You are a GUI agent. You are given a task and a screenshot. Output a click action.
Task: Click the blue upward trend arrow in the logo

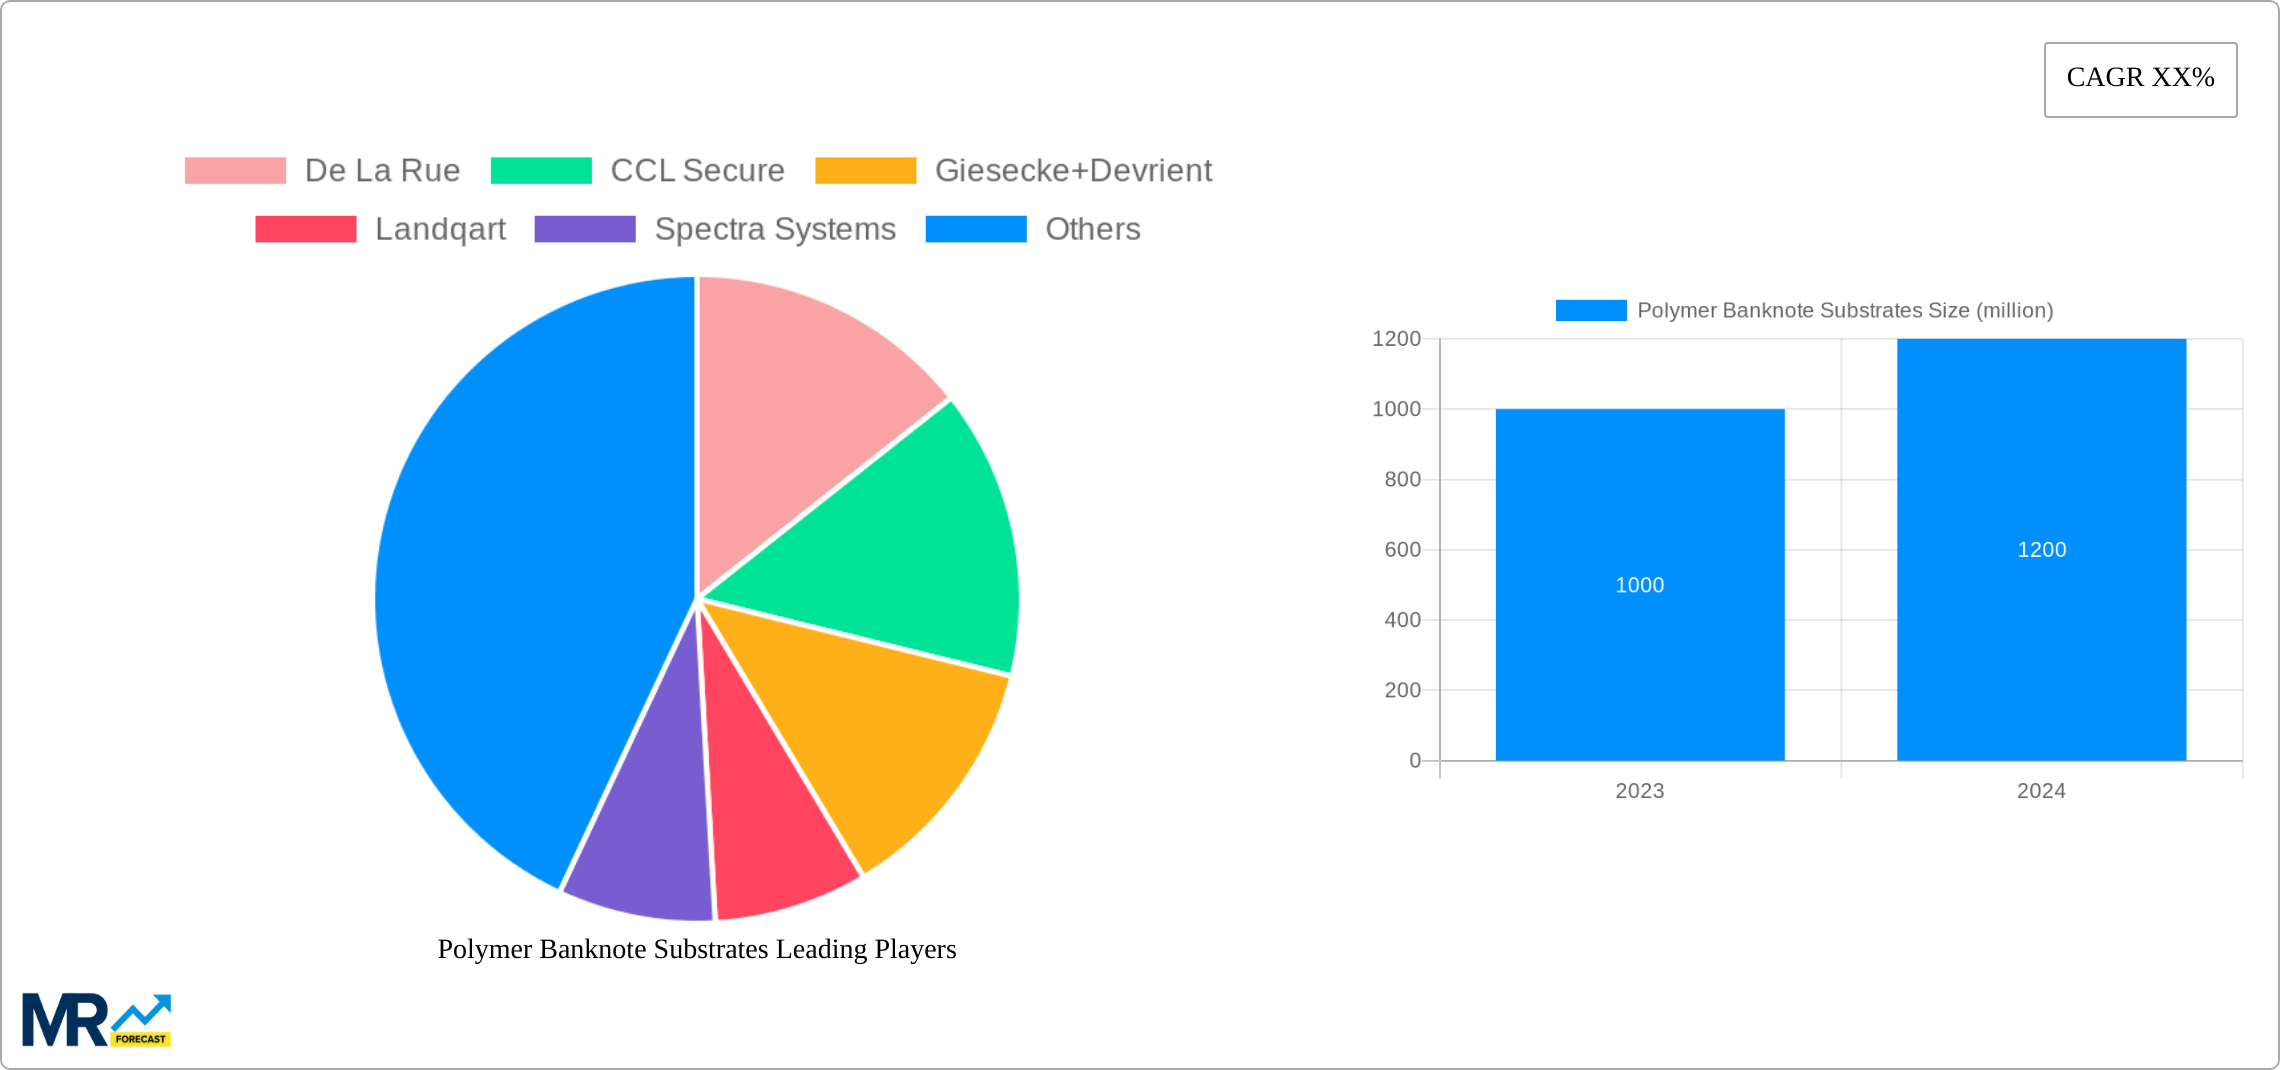point(143,1008)
